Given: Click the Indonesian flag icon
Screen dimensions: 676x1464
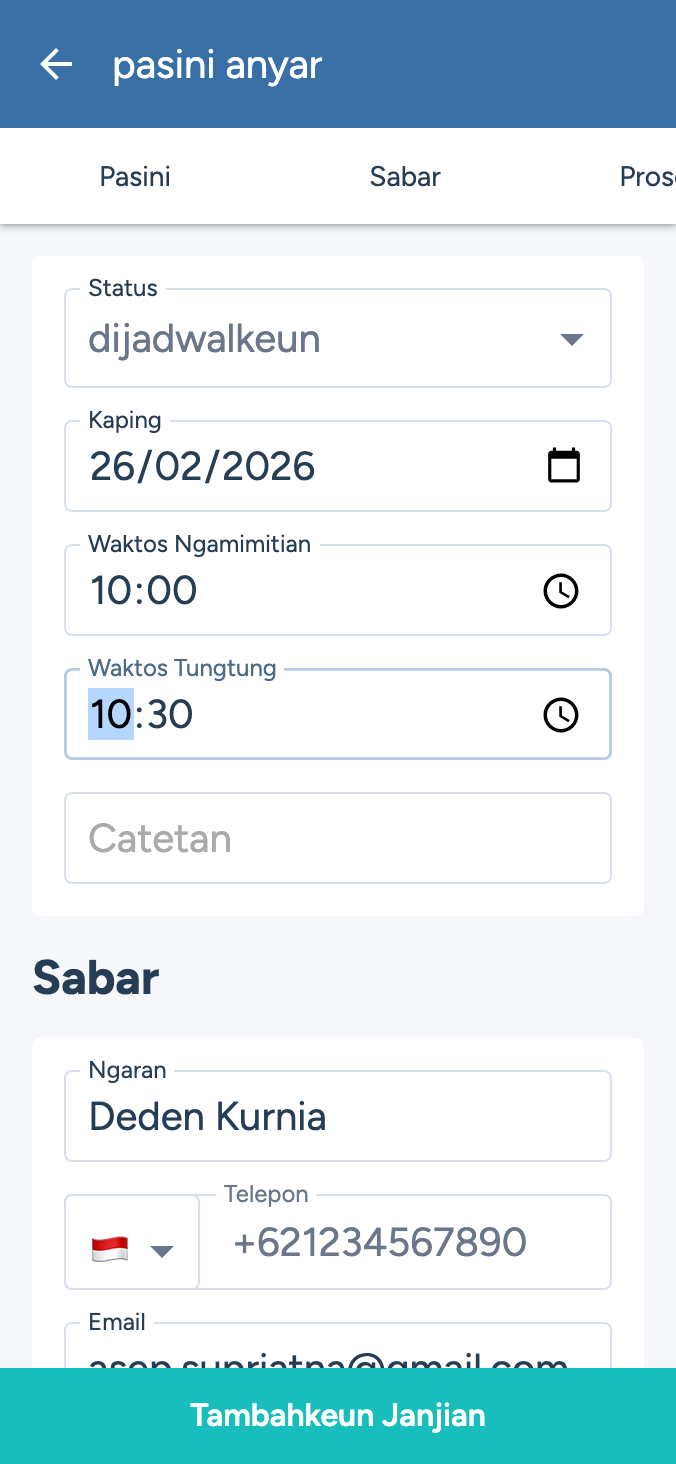Looking at the screenshot, I should [110, 1249].
